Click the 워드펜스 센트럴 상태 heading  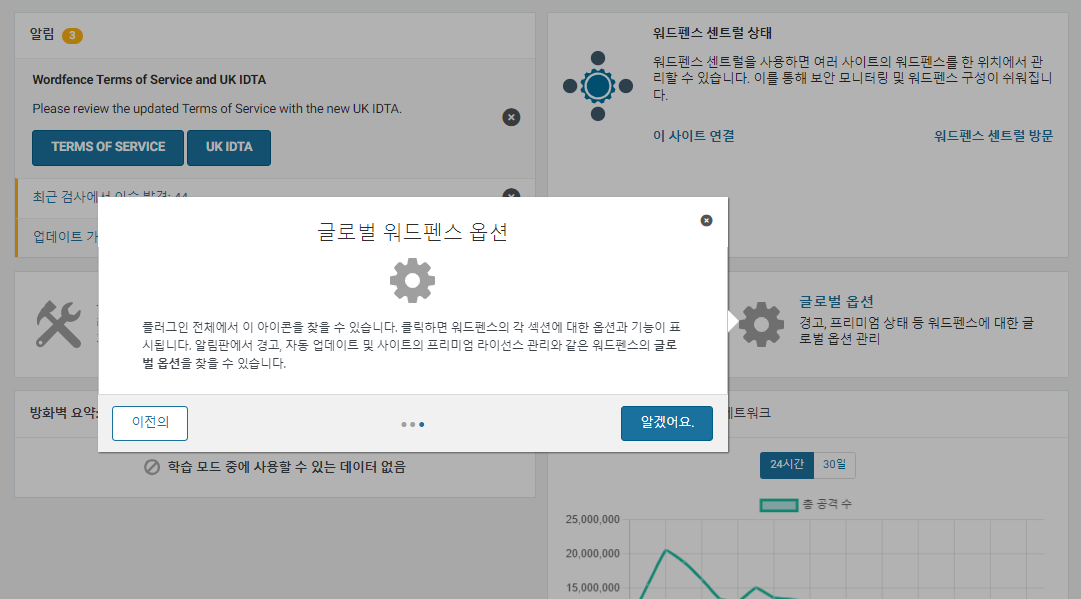click(712, 33)
